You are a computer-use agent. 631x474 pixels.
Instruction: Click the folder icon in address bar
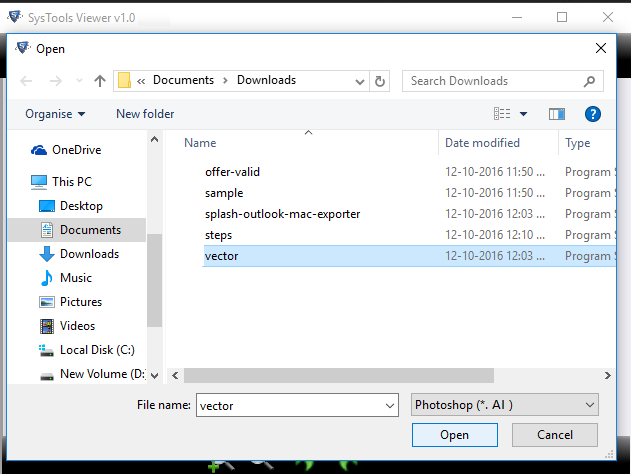click(x=124, y=80)
